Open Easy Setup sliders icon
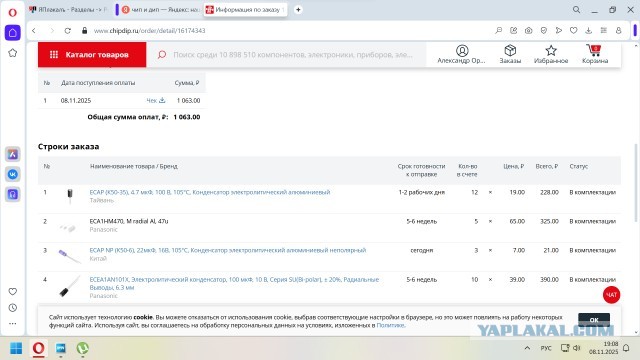Screen dimensions: 640x360 [x=604, y=31]
